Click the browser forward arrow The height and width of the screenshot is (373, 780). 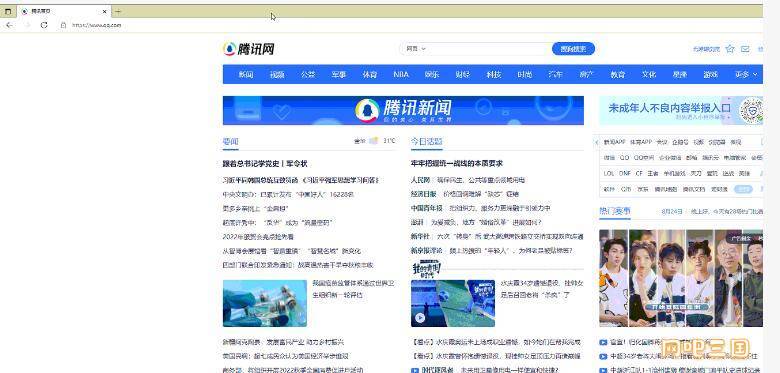click(x=27, y=25)
